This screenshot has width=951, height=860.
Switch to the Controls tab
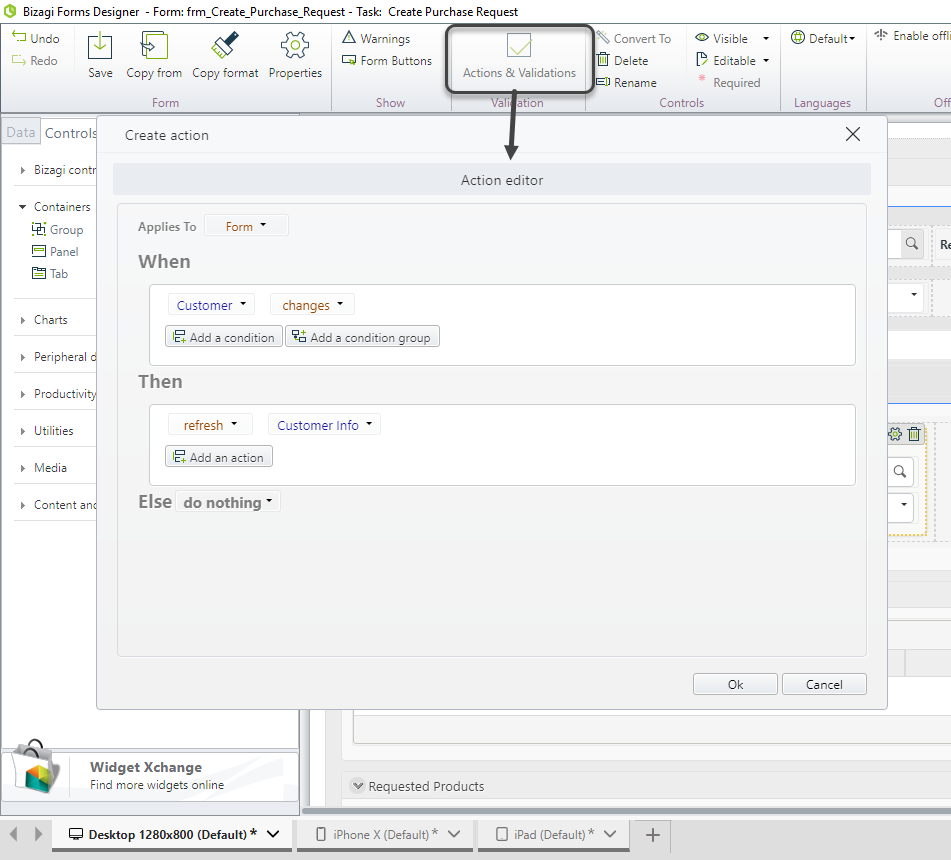click(x=70, y=132)
